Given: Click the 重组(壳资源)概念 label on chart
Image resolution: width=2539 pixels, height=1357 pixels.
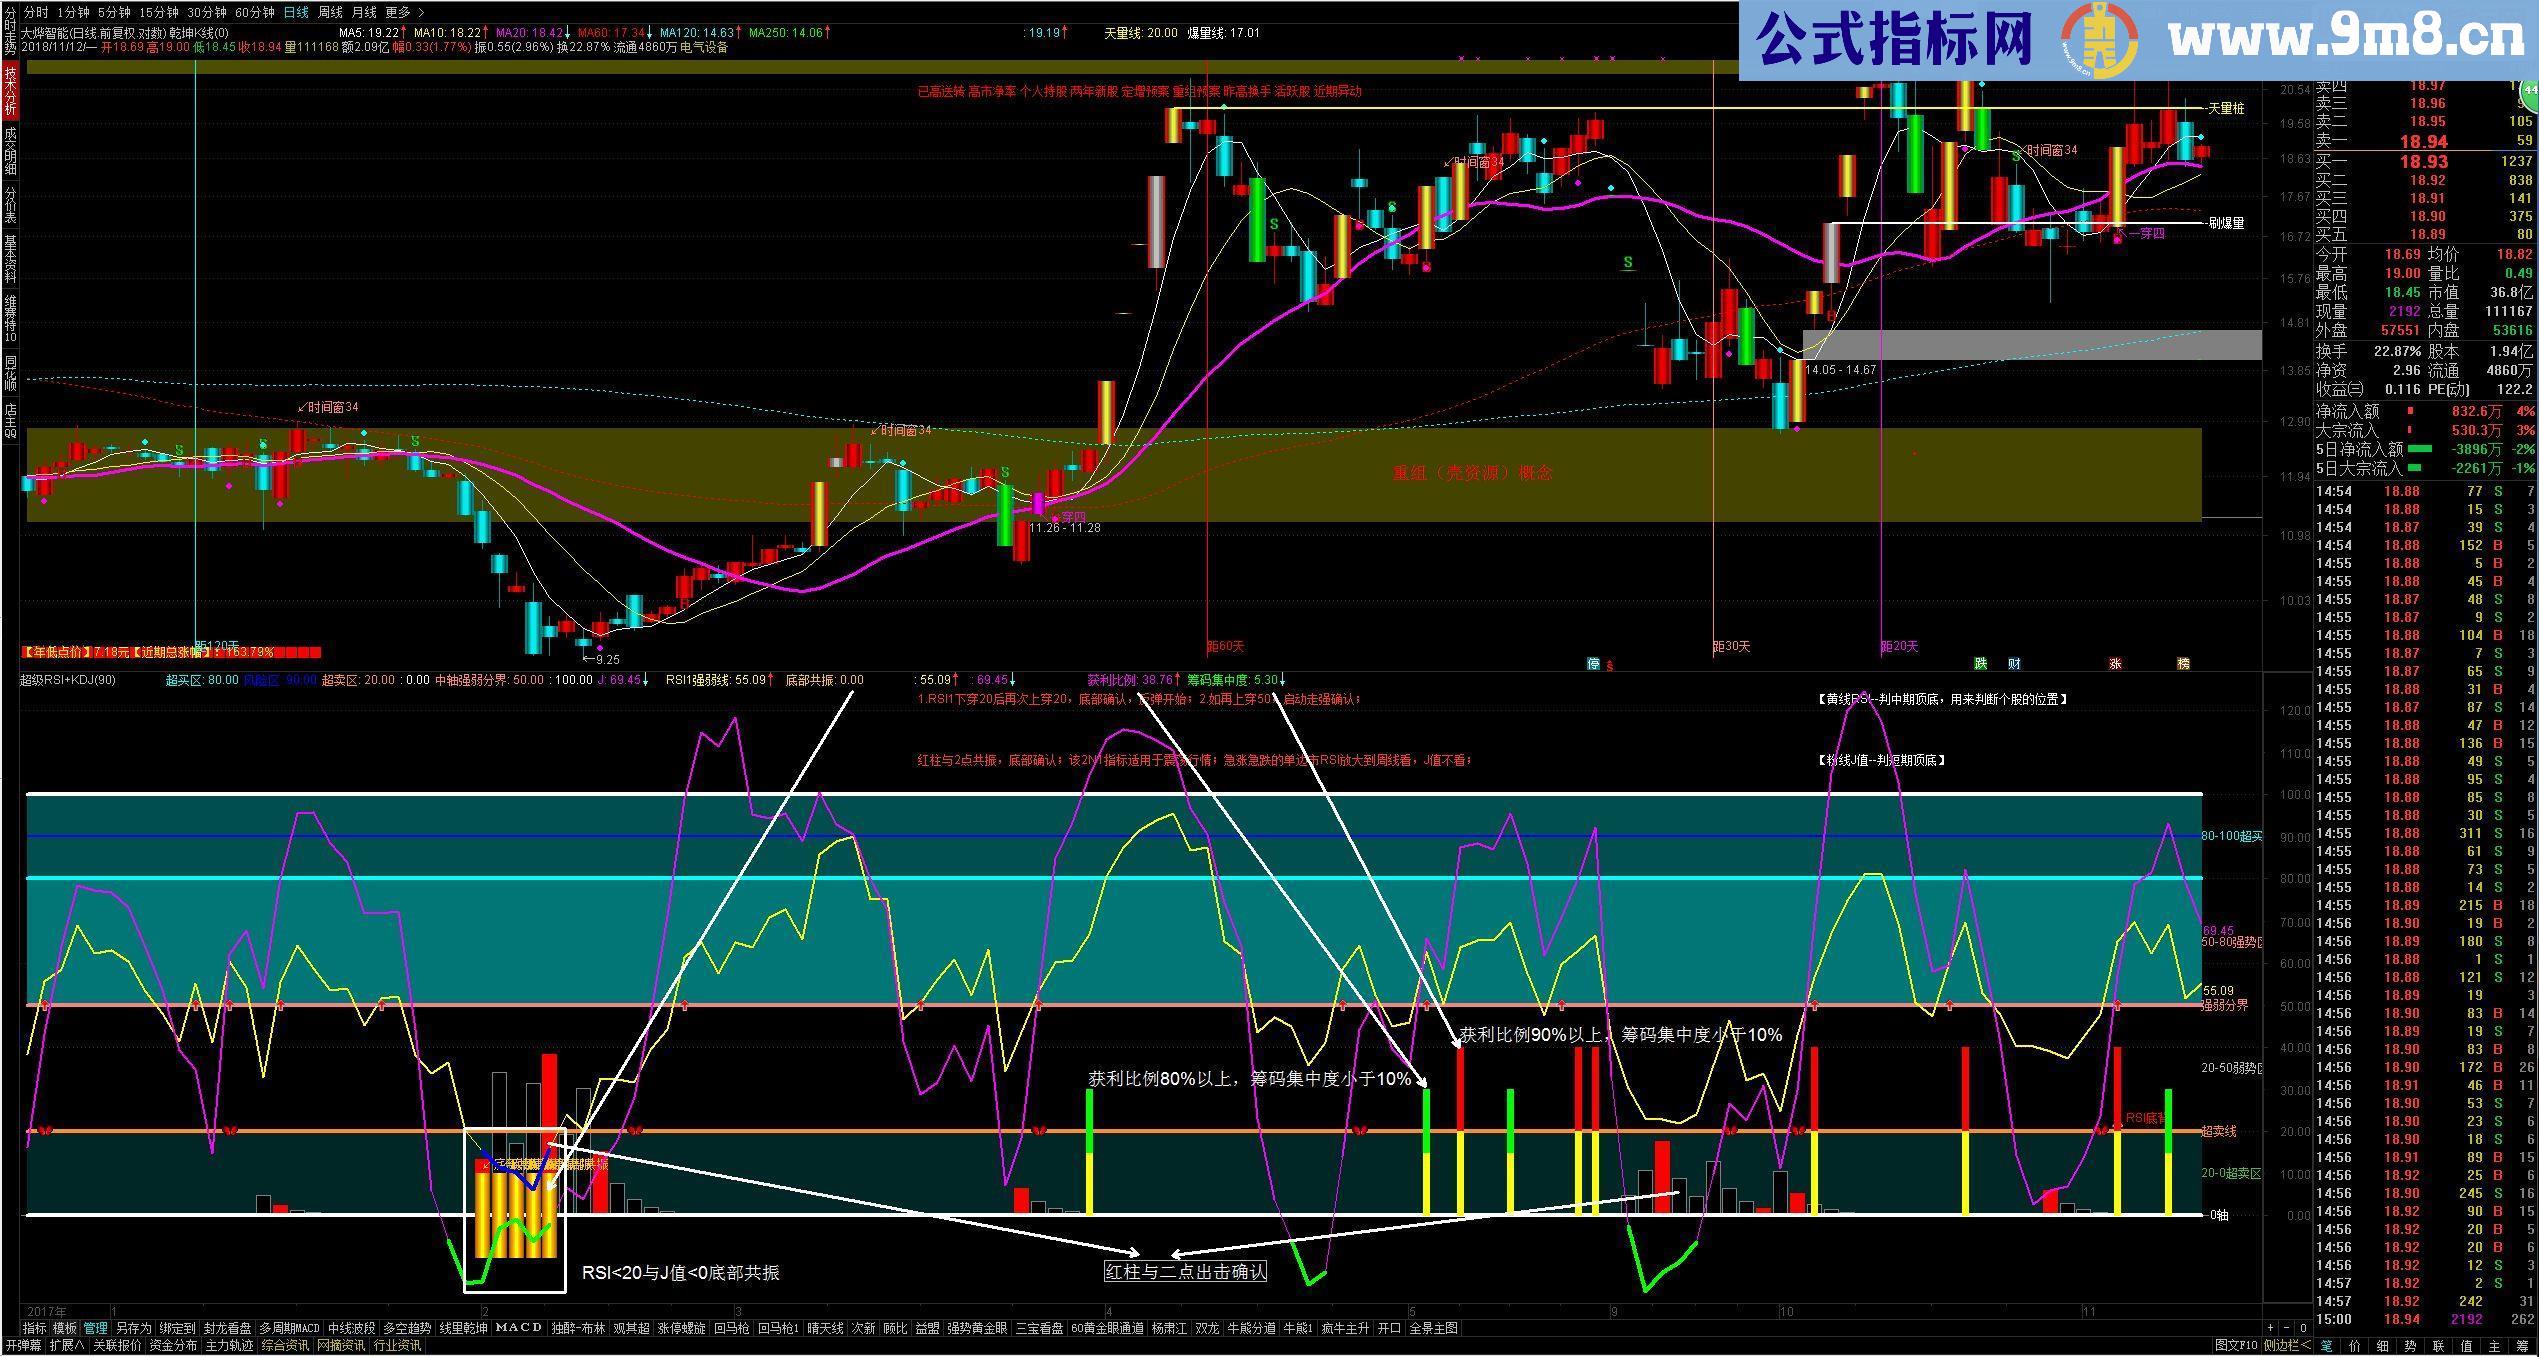Looking at the screenshot, I should [1471, 473].
